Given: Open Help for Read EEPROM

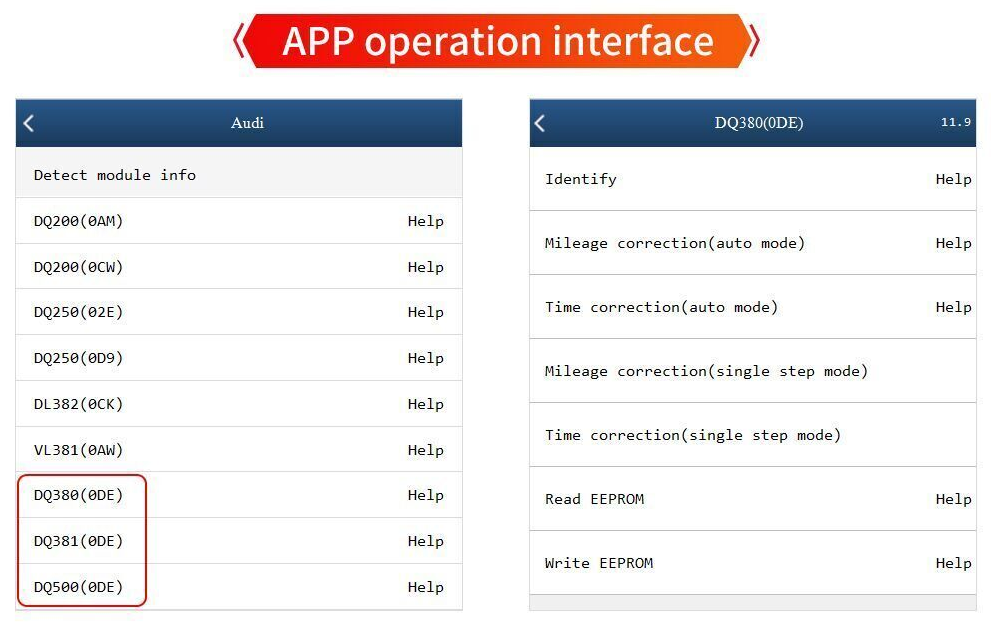Looking at the screenshot, I should tap(953, 499).
